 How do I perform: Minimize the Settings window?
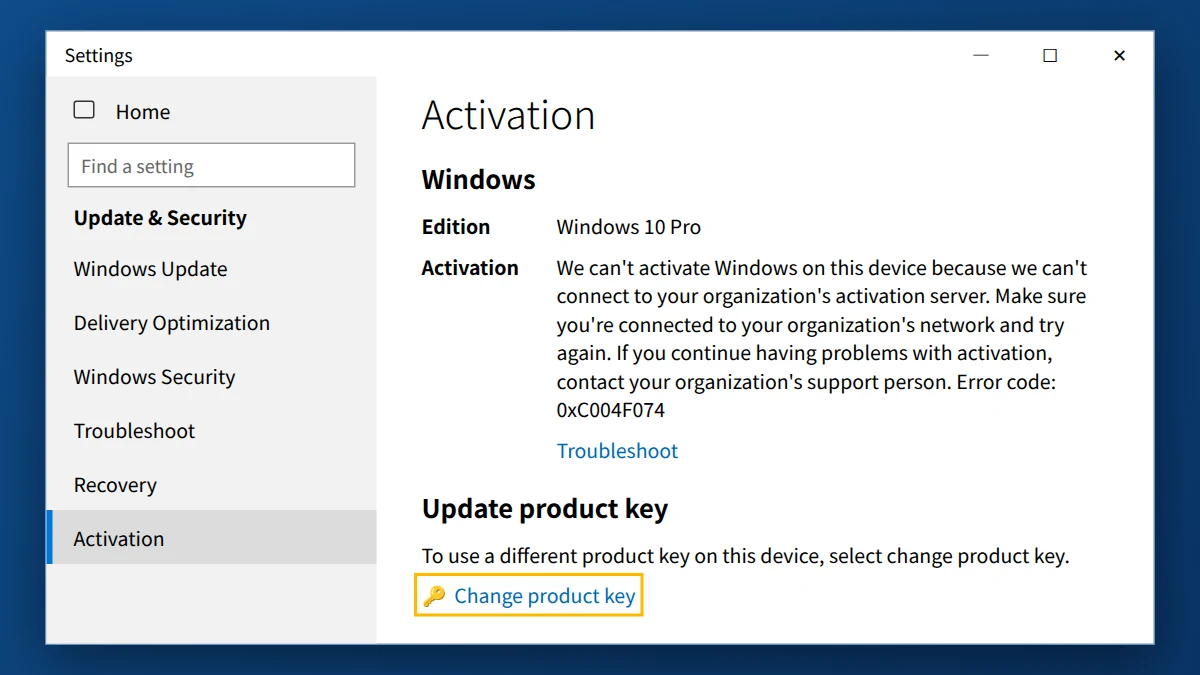[x=981, y=55]
